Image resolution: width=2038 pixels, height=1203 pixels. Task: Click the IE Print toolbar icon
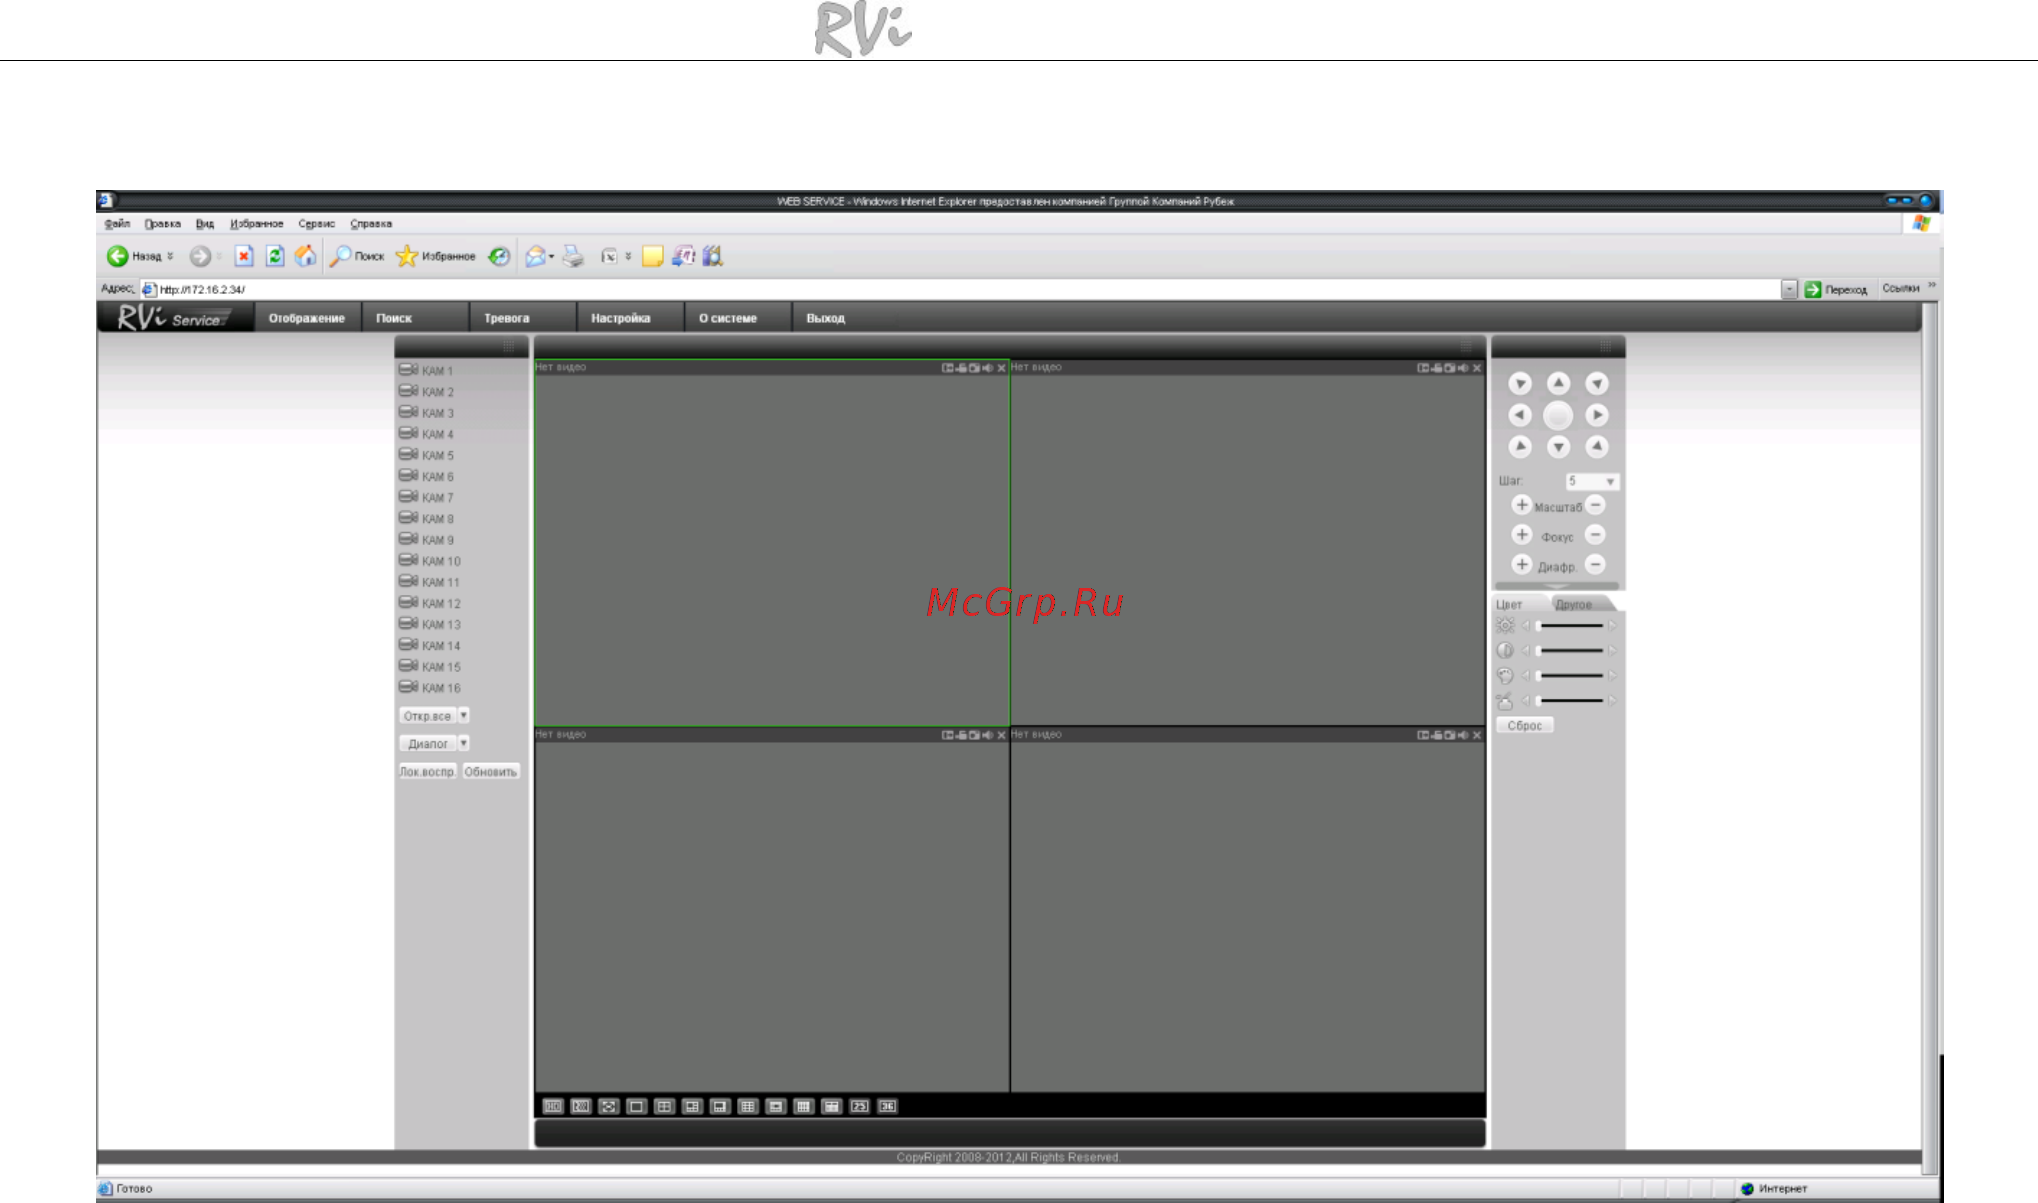[x=573, y=256]
